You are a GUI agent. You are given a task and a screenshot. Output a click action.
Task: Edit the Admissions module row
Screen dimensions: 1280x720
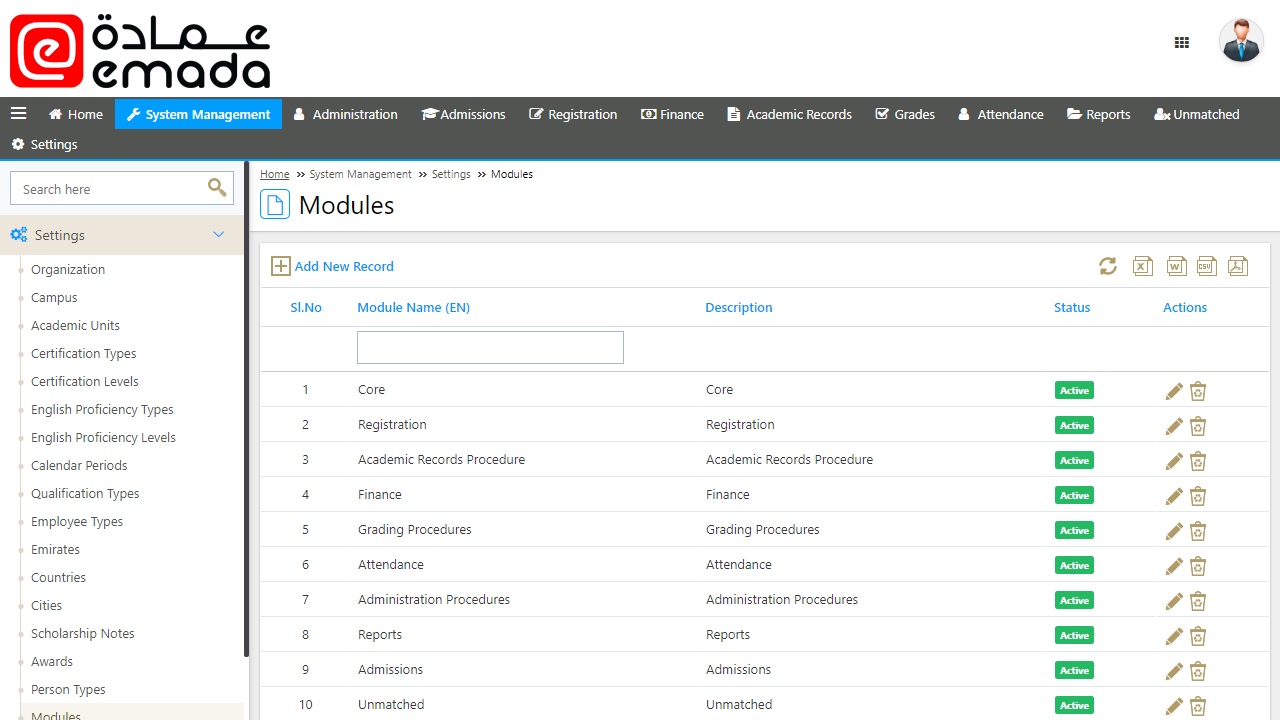point(1174,671)
